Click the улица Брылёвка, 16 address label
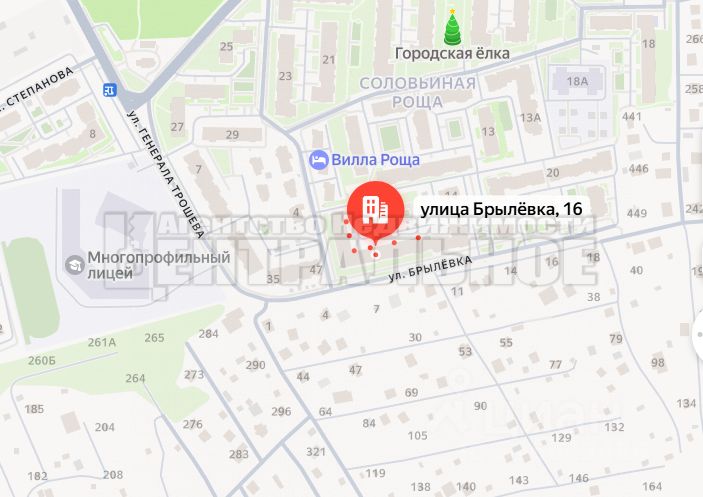Image resolution: width=703 pixels, height=497 pixels. point(501,209)
